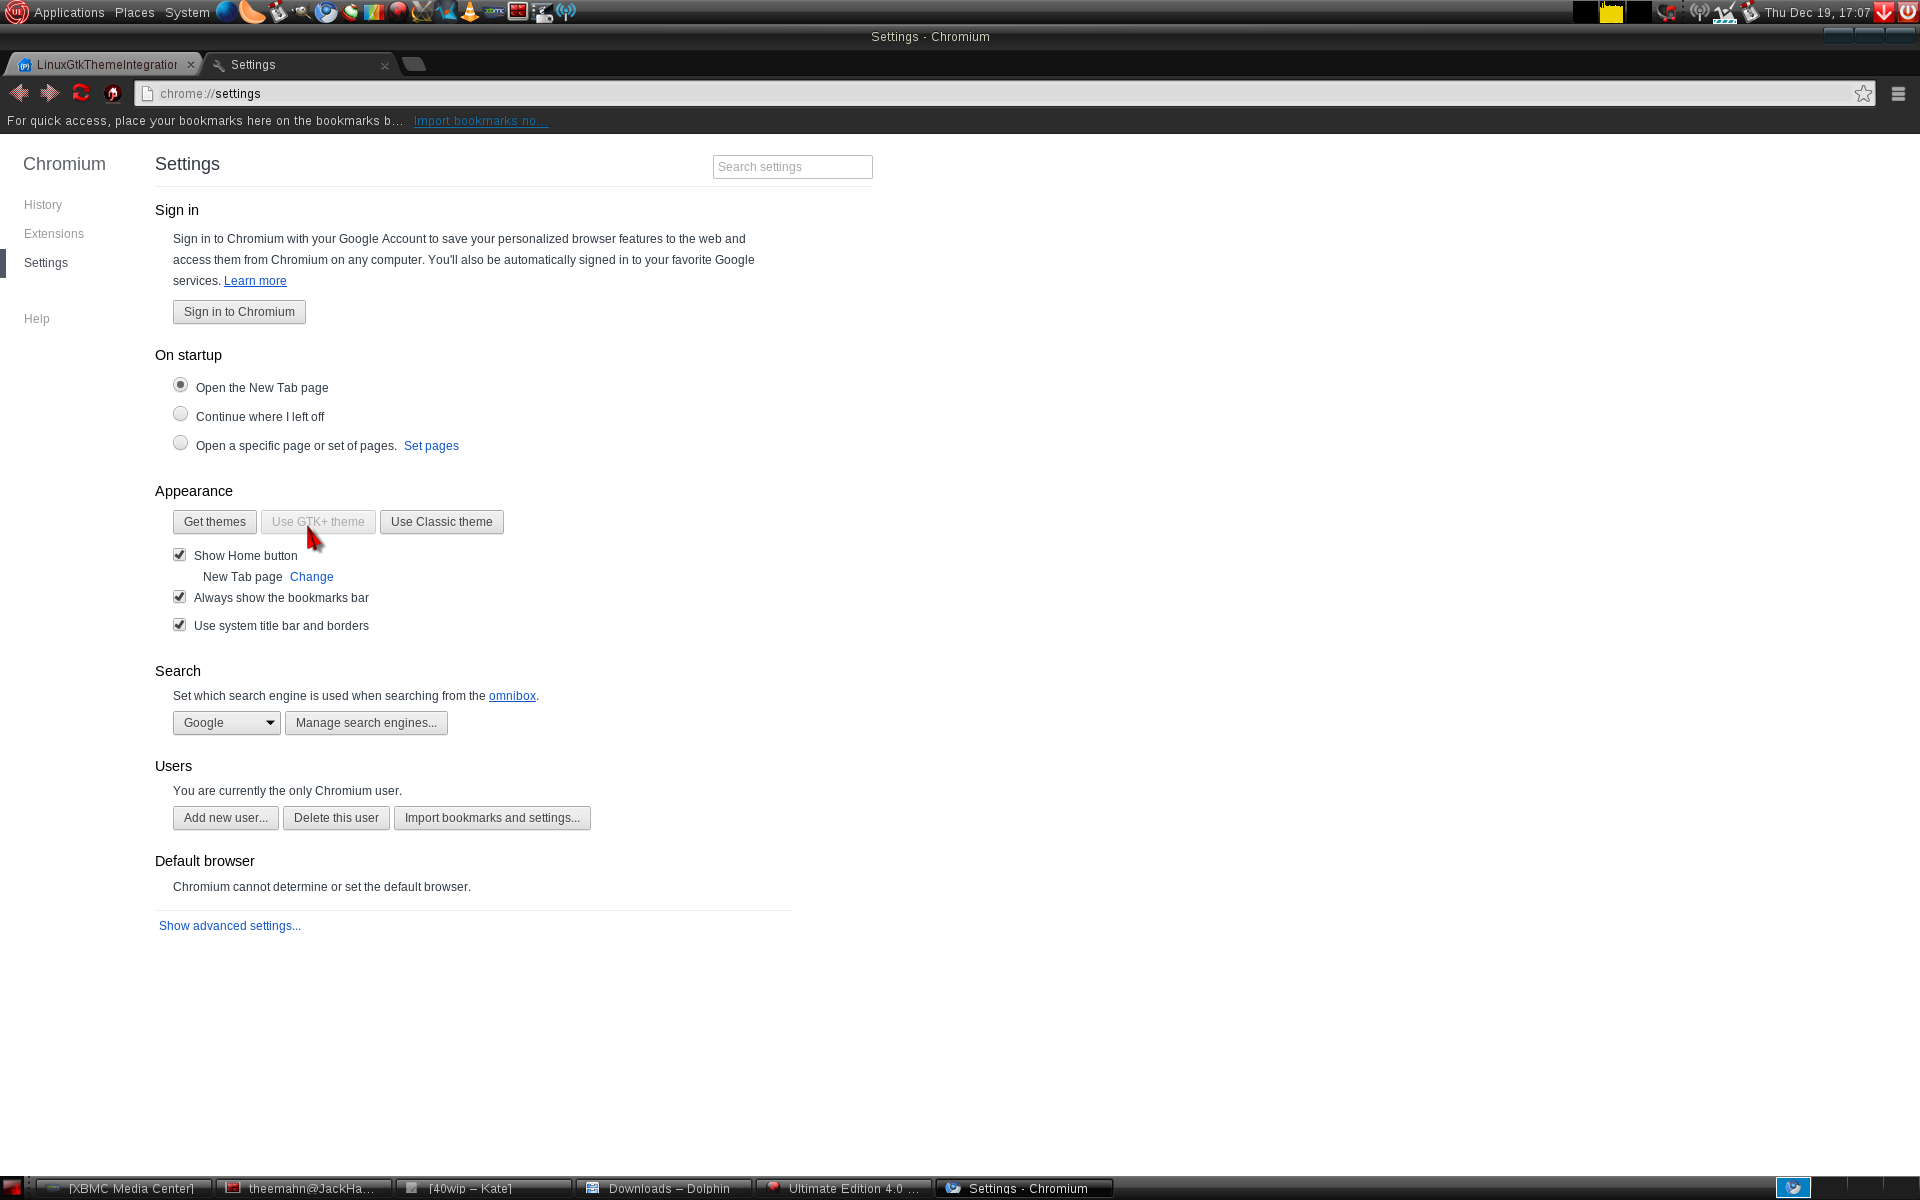
Task: Open the Chromium menu hamburger icon
Action: tap(1898, 93)
